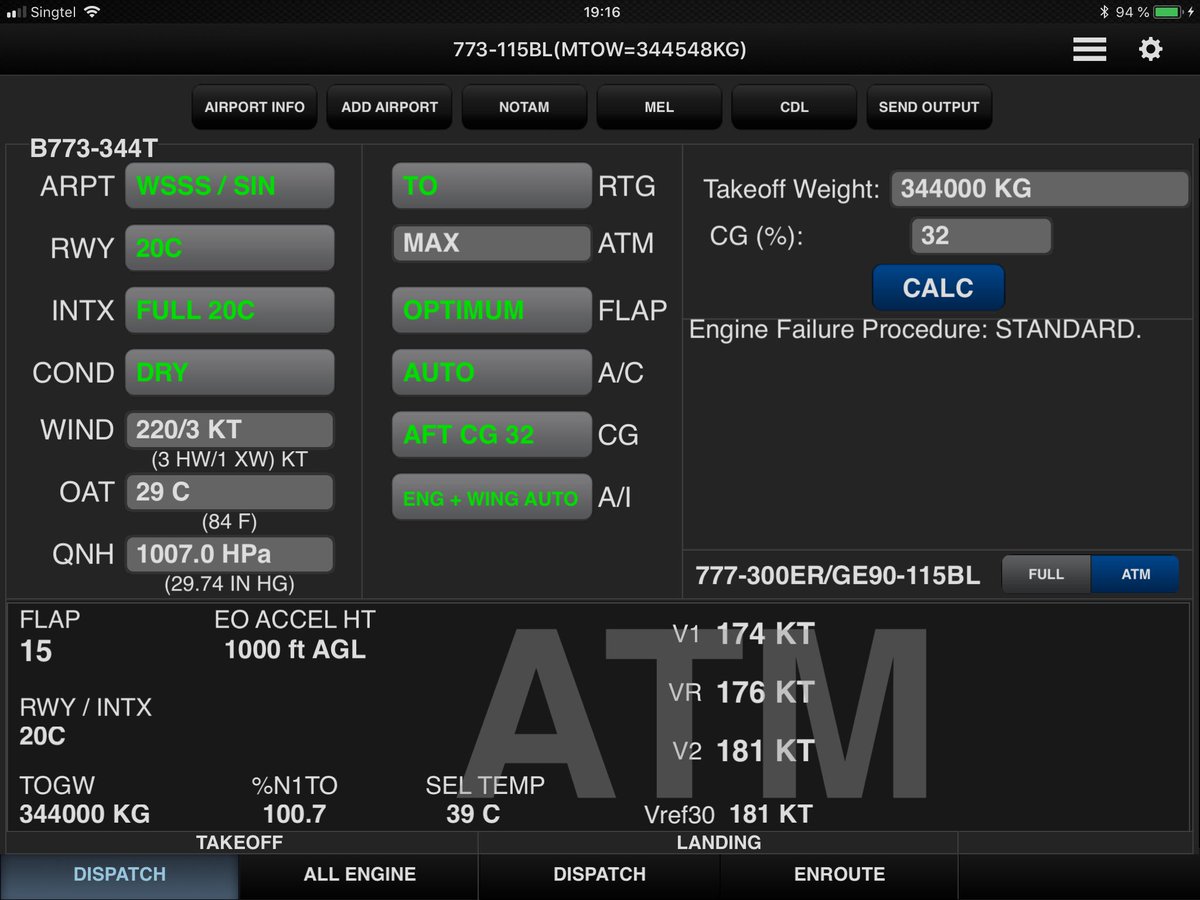Edit Takeoff Weight 344000 KG field
This screenshot has width=1200, height=900.
click(x=1039, y=188)
